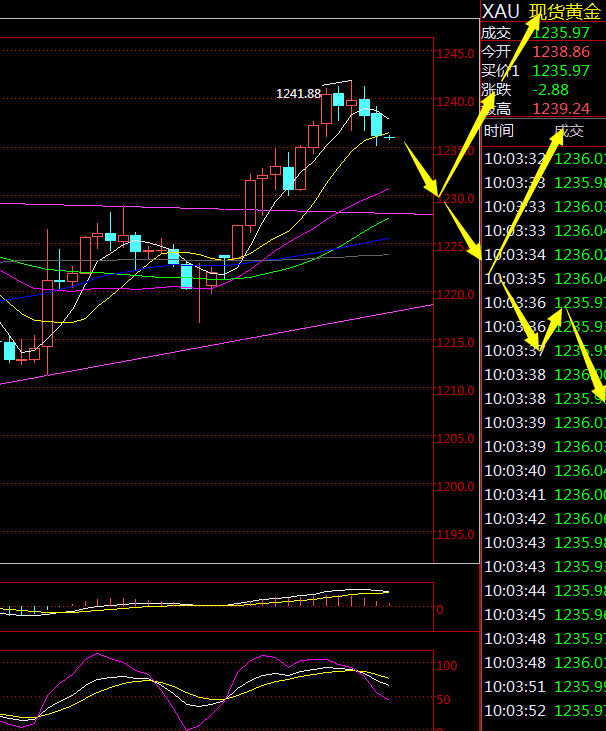Select the 10:03:32 trade row
The width and height of the screenshot is (606, 731).
[544, 159]
